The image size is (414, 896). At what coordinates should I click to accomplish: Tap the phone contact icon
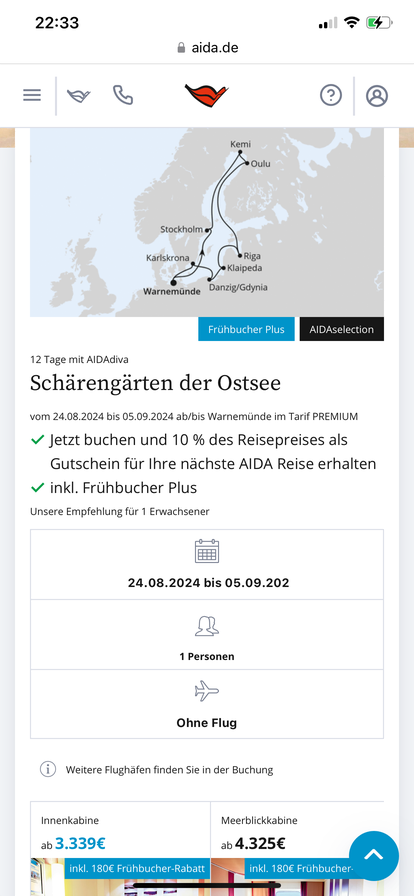pos(123,95)
